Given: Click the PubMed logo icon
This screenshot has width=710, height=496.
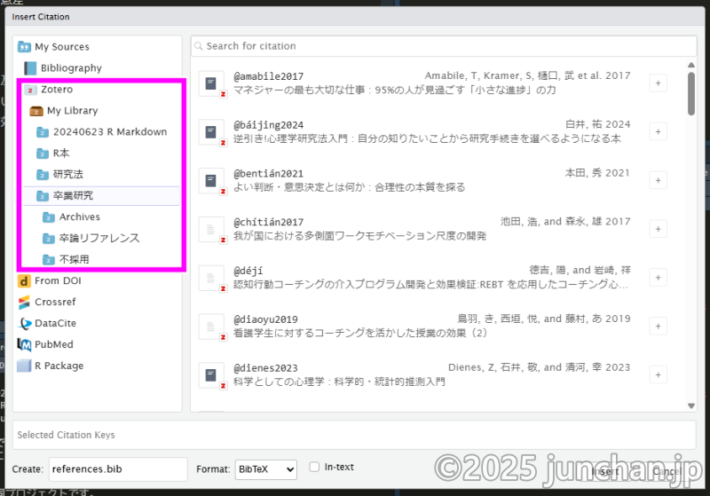Looking at the screenshot, I should [x=24, y=345].
